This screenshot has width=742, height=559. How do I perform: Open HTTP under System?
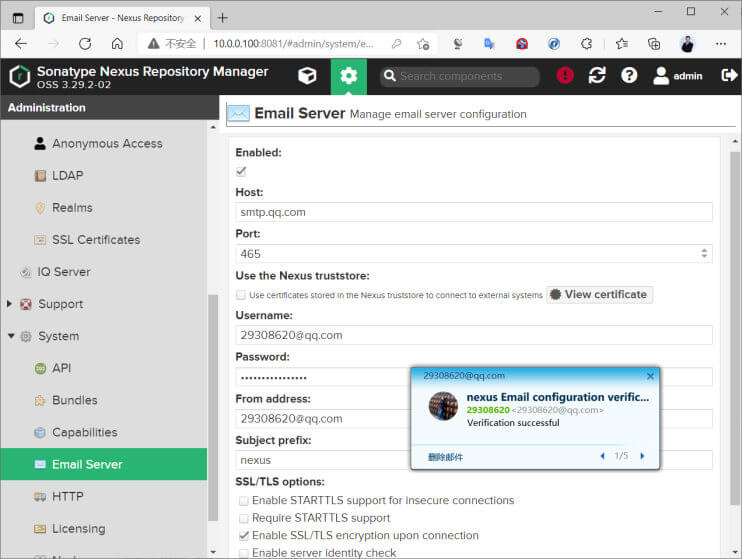(68, 497)
